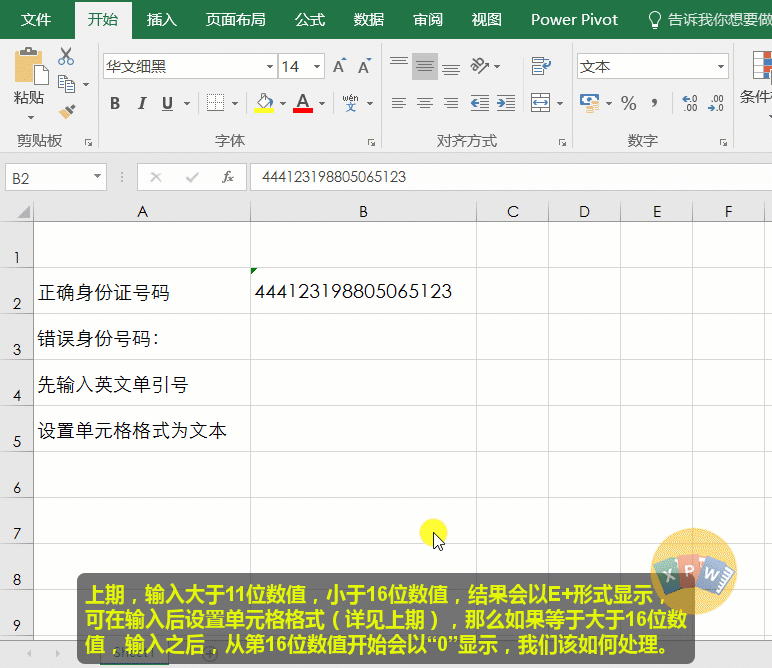This screenshot has width=772, height=668.
Task: Cancel formula entry with the X
Action: (156, 177)
